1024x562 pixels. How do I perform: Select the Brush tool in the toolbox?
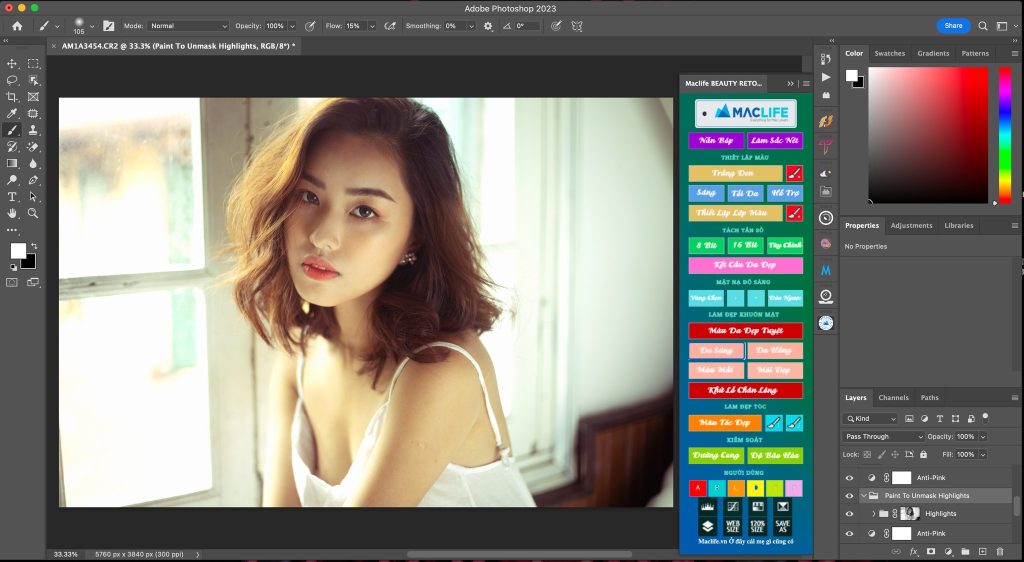[x=12, y=130]
